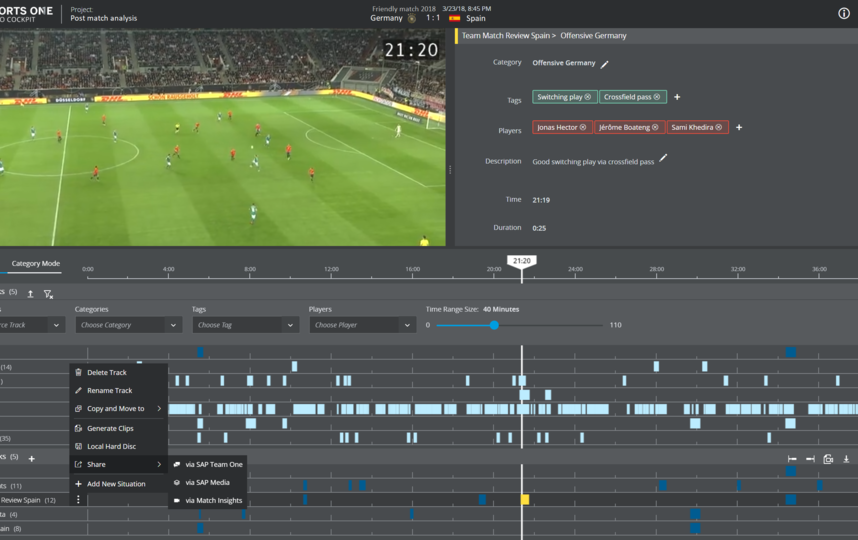The image size is (858, 540).
Task: Edit the Offensive Germany category pencil
Action: (x=605, y=64)
